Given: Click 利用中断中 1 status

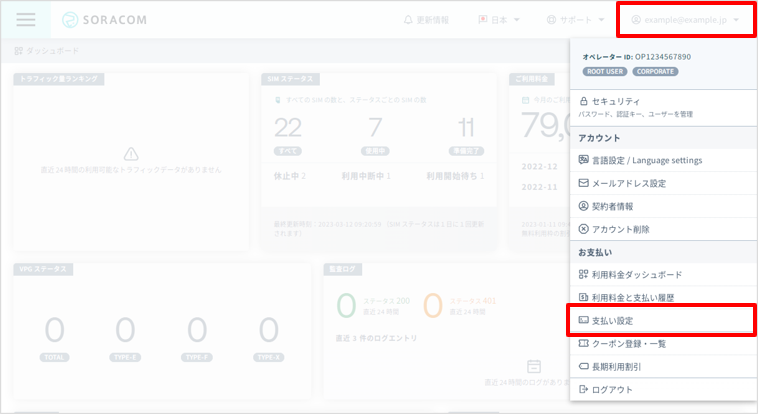Looking at the screenshot, I should point(366,176).
